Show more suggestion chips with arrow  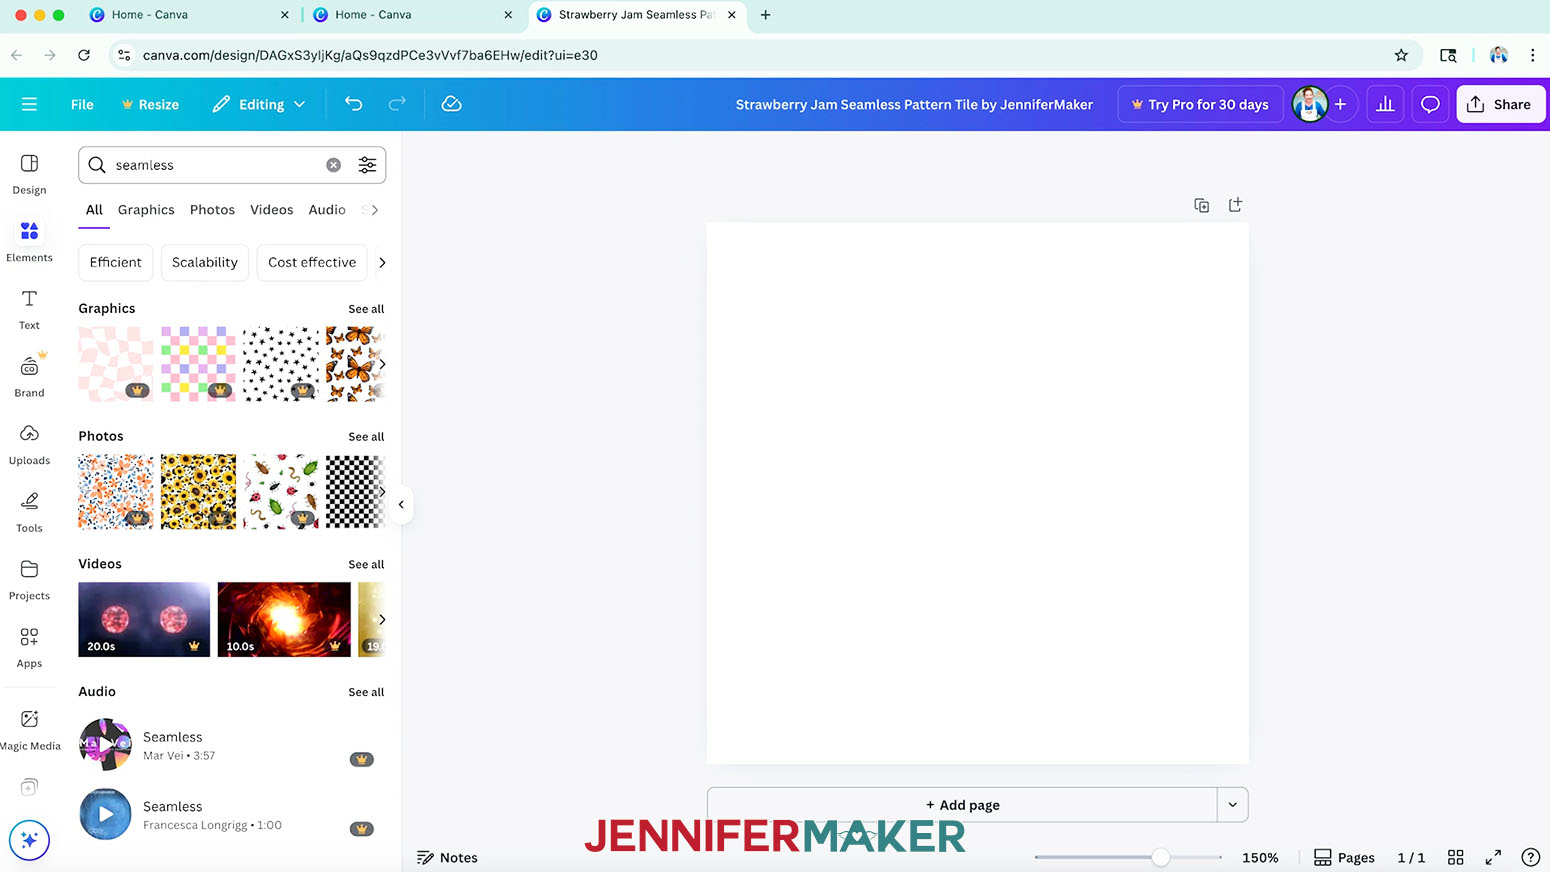click(382, 262)
